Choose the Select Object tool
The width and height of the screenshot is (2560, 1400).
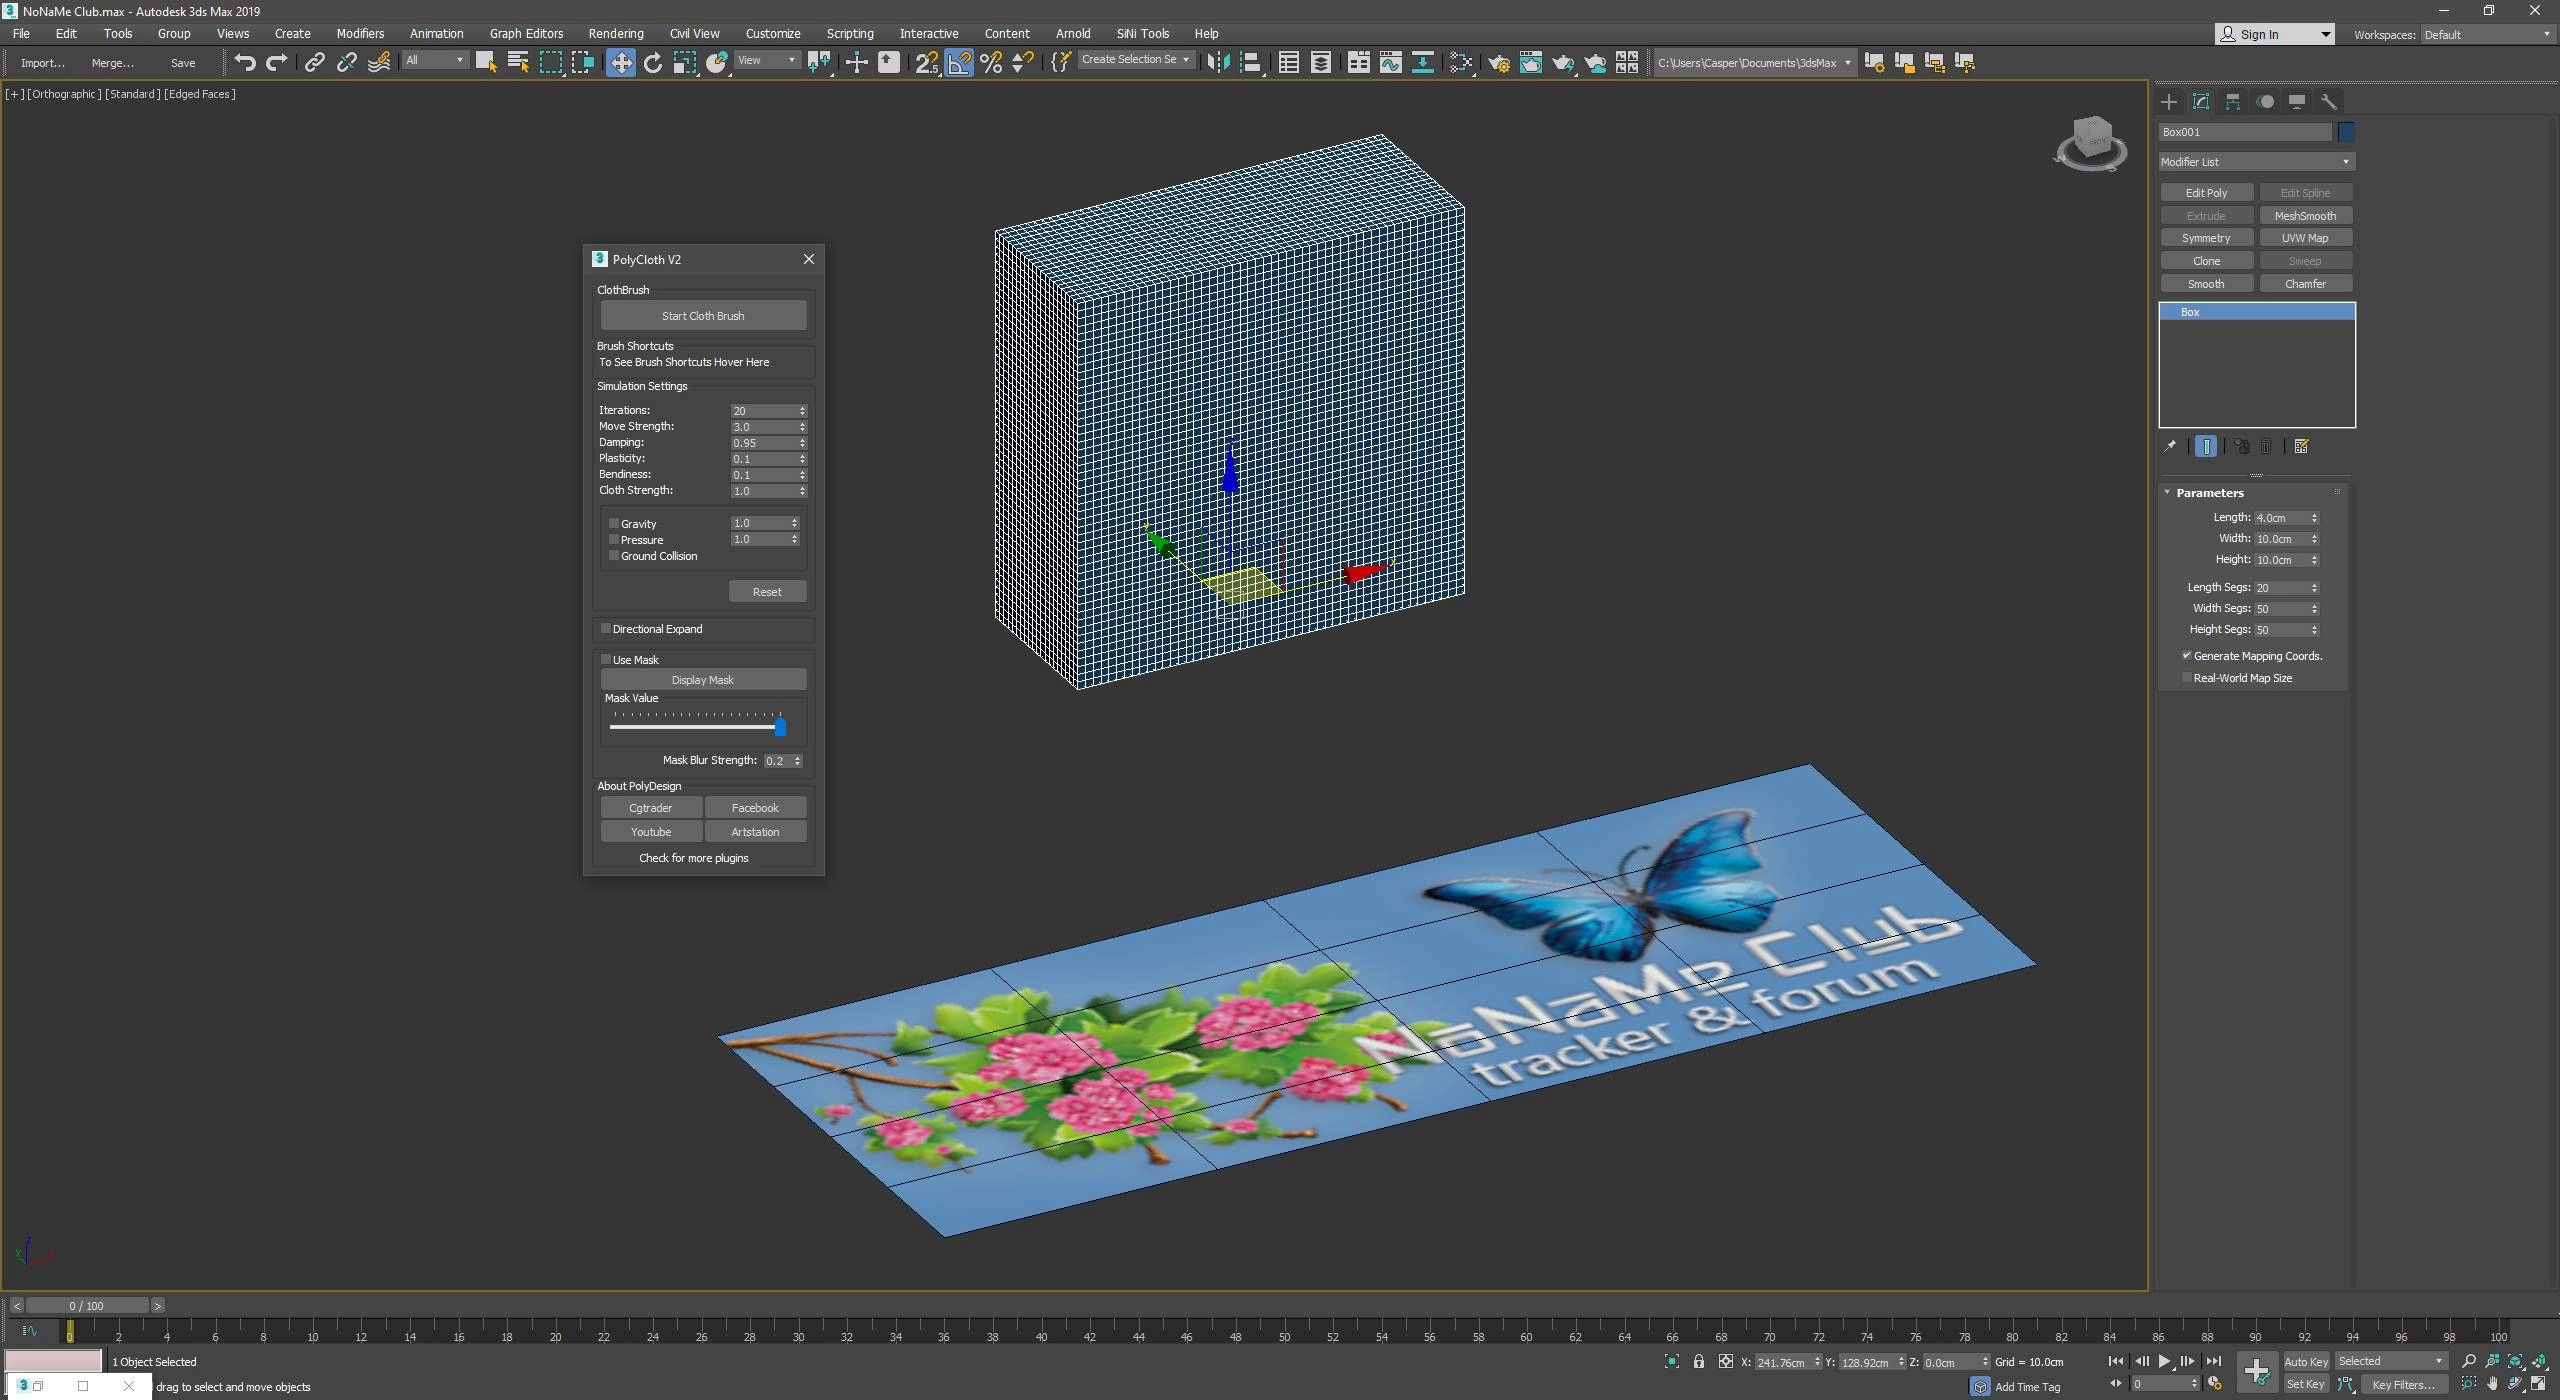486,62
